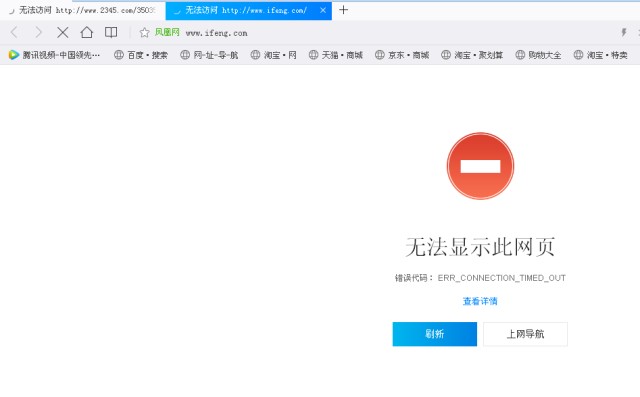The image size is (640, 397).
Task: Open 网-址-导-航 bookmark
Action: point(209,55)
